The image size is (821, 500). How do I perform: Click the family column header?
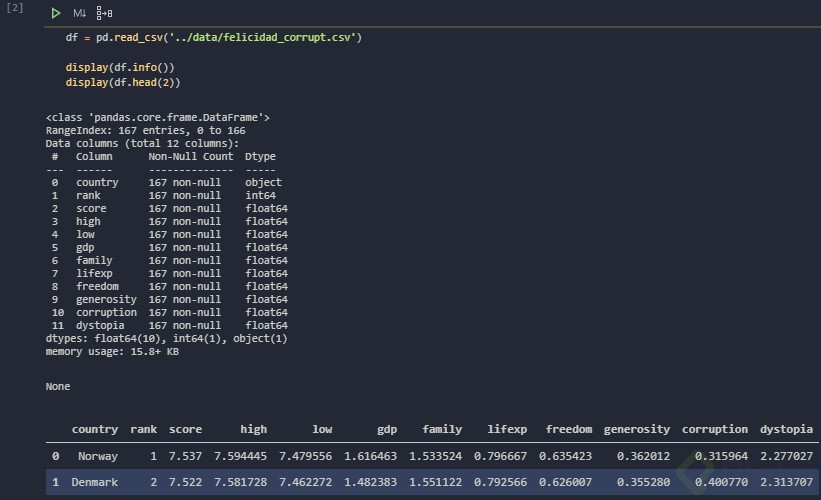tap(442, 429)
